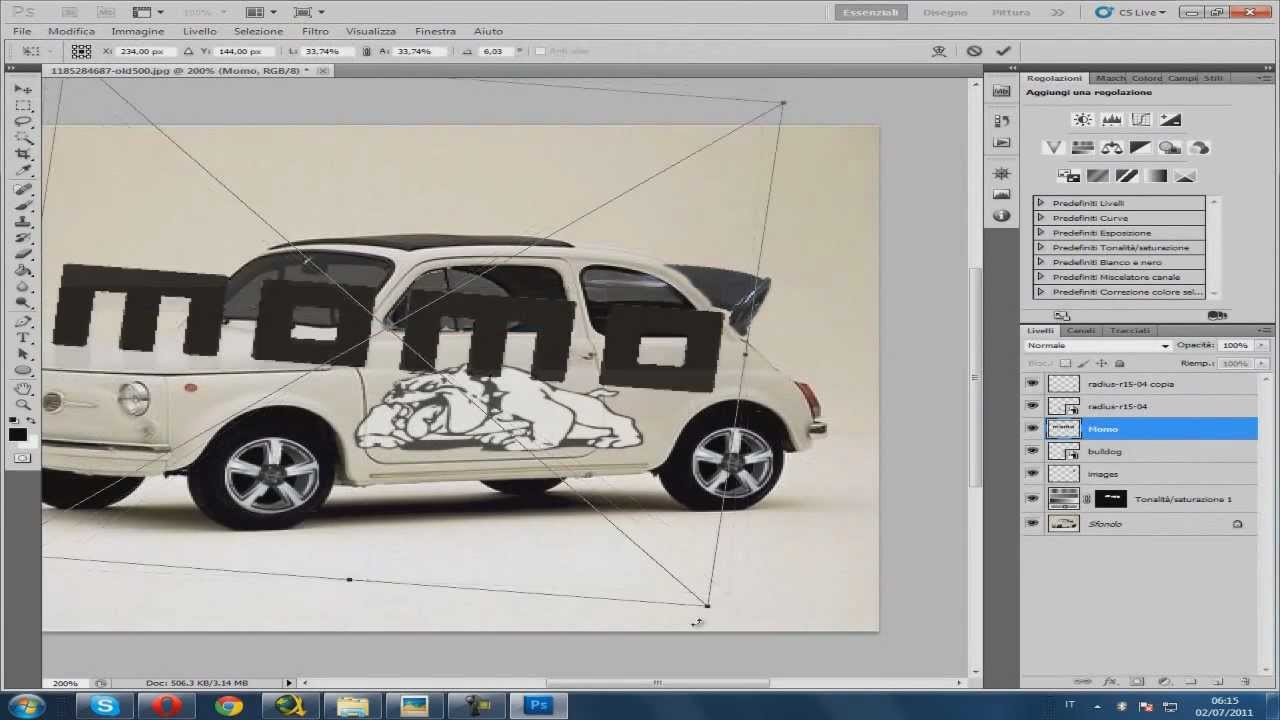Add Gradient Map adjustment
The height and width of the screenshot is (720, 1280).
(1156, 176)
